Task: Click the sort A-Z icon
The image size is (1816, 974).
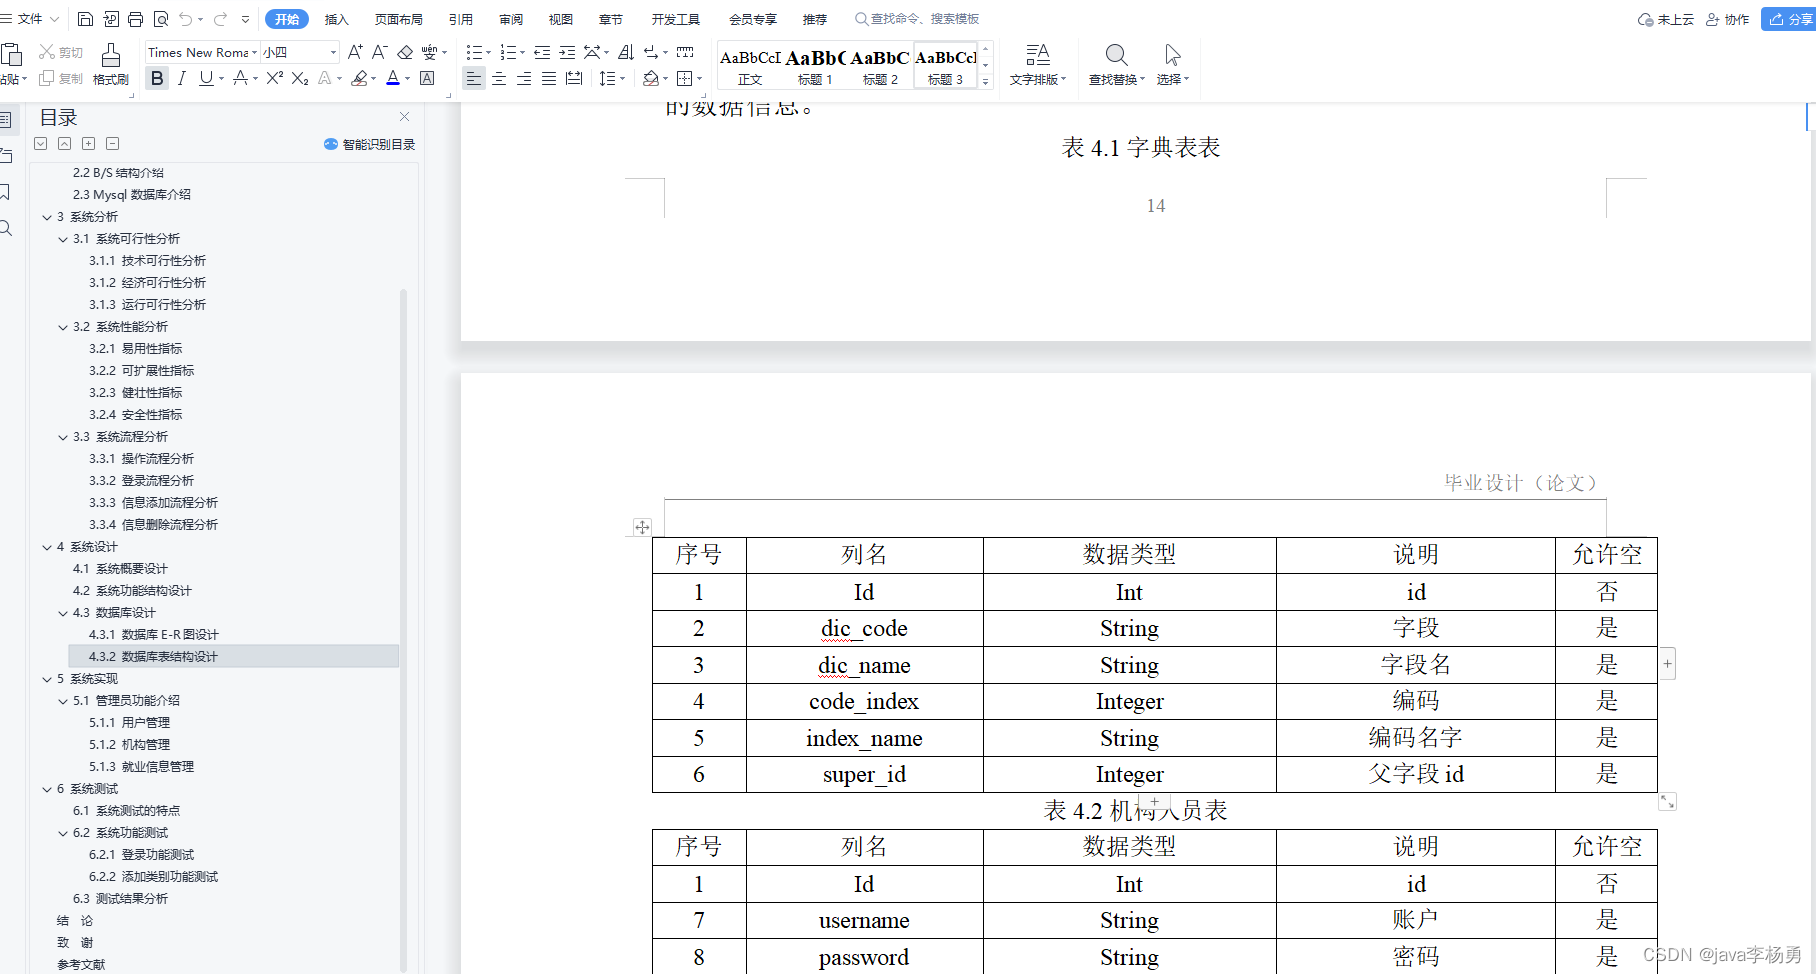Action: 626,52
